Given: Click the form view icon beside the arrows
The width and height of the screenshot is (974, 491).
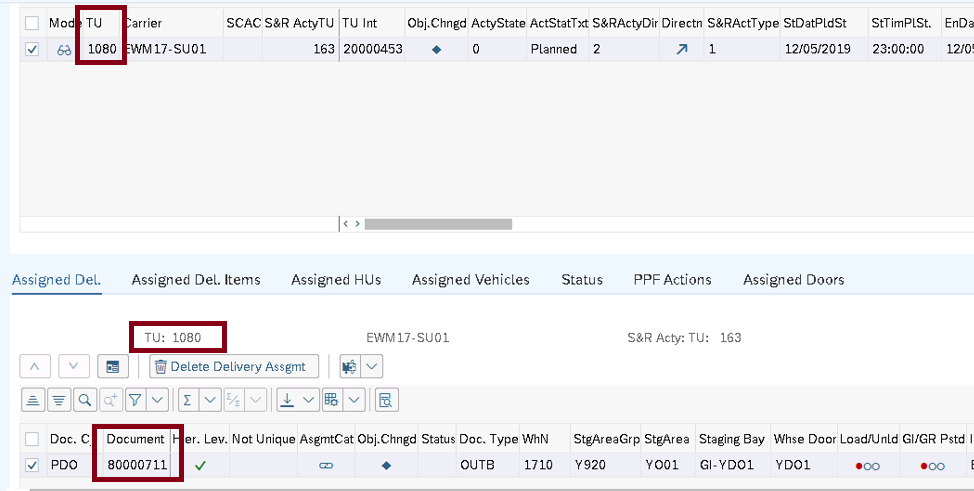Looking at the screenshot, I should [x=113, y=367].
